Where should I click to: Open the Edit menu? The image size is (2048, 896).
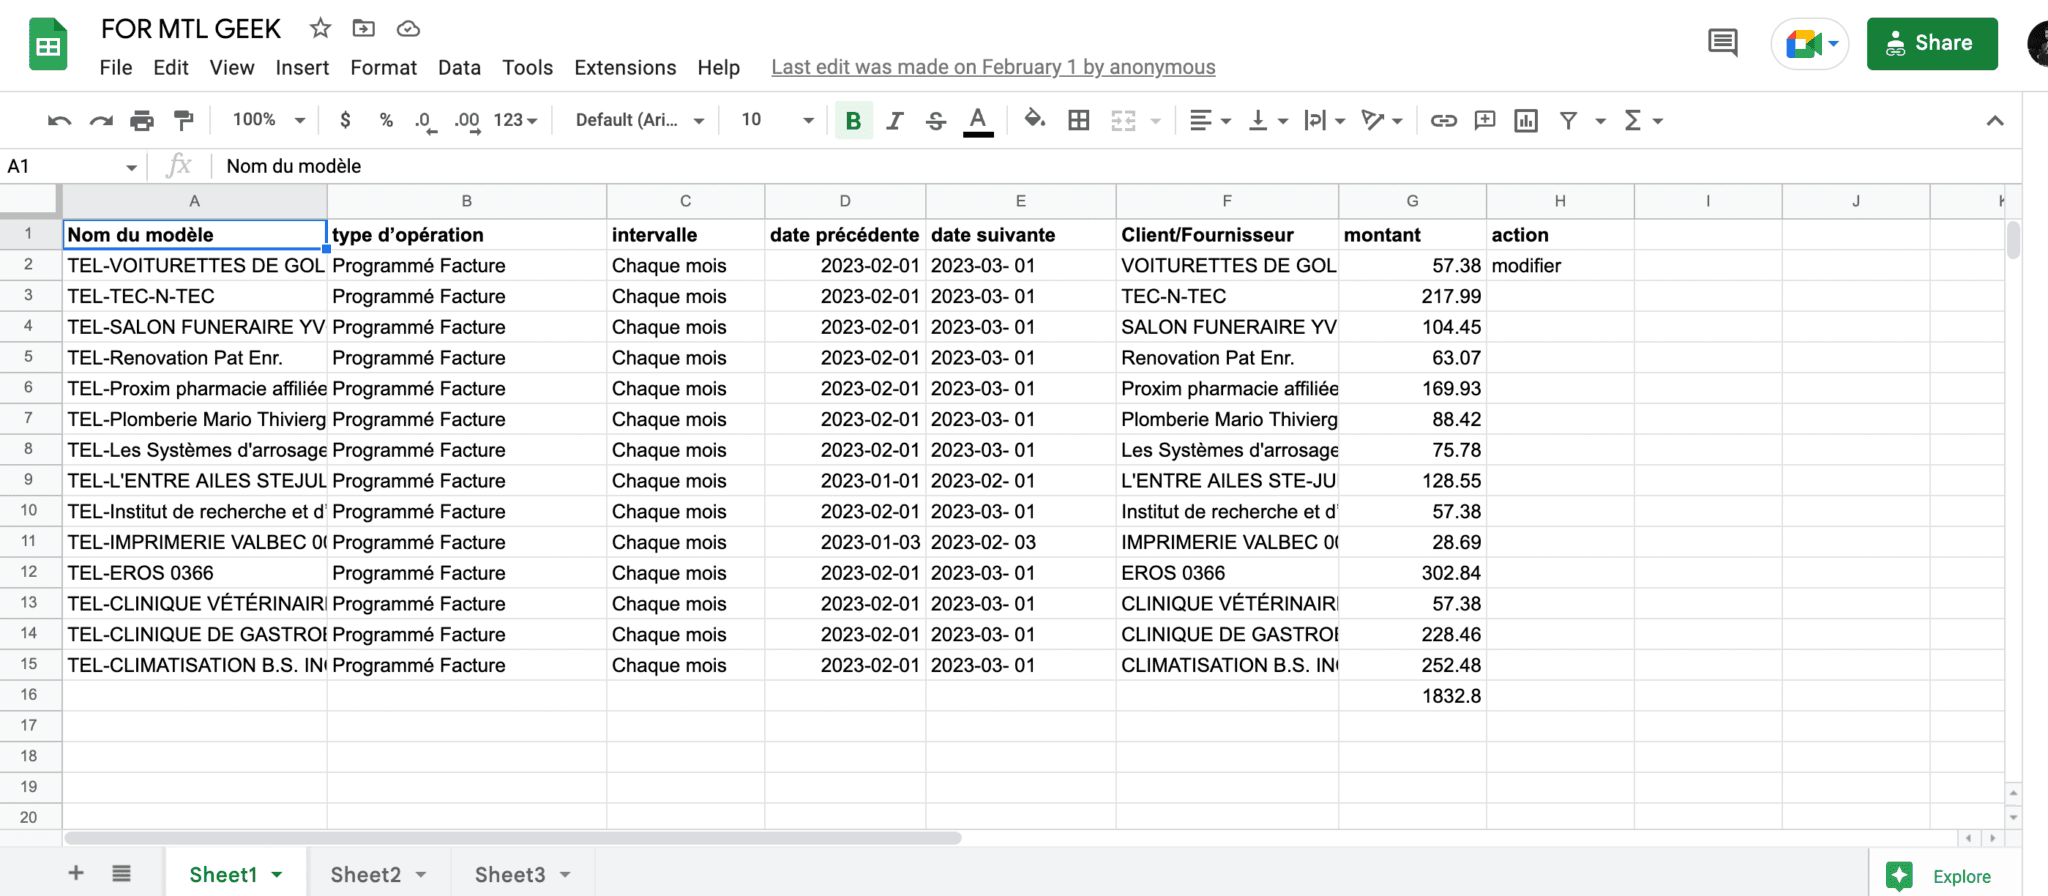(171, 67)
